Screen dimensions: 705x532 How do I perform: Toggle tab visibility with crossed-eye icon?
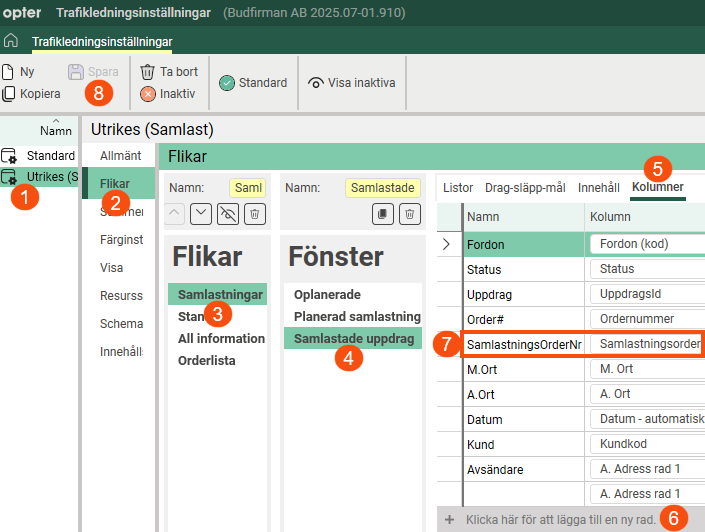click(228, 213)
